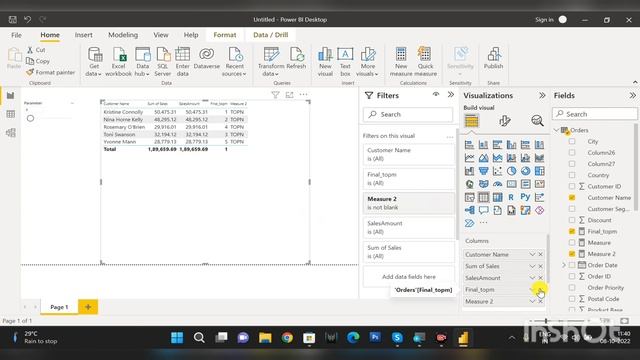This screenshot has width=640, height=360.
Task: Switch to the Data / Drill tab
Action: [271, 35]
